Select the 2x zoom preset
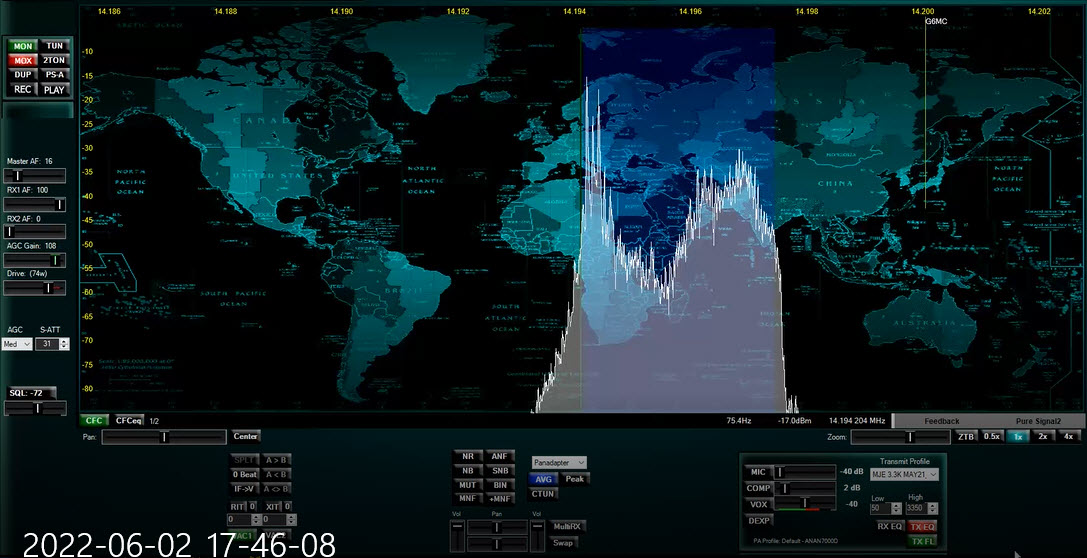1087x558 pixels. click(1043, 436)
